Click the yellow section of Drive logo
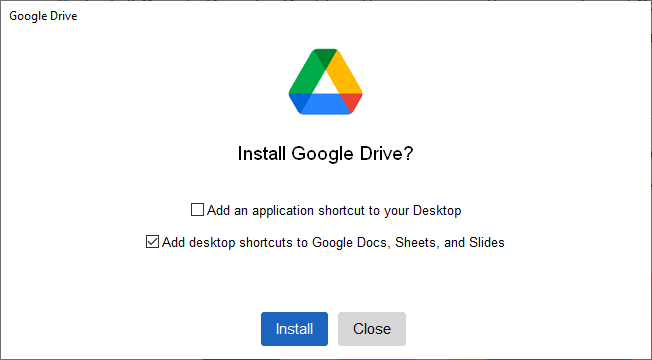Screen dimensions: 652x360 pos(346,75)
